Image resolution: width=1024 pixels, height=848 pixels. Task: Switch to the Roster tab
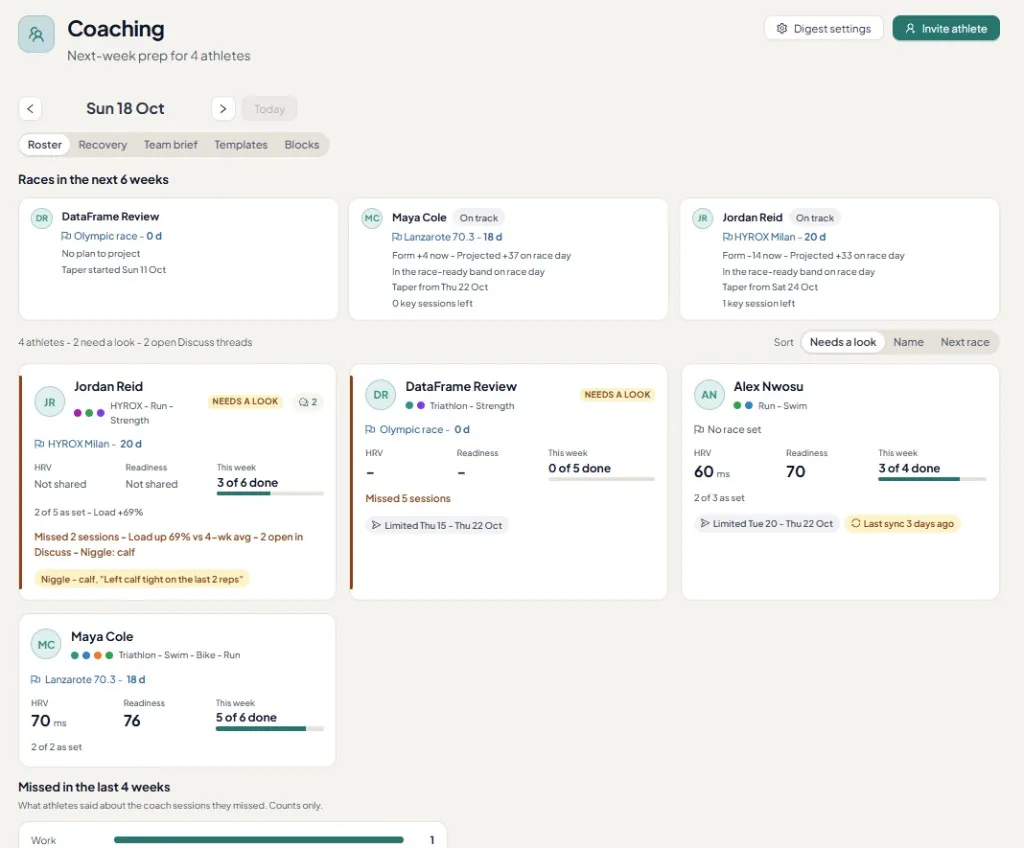coord(44,144)
